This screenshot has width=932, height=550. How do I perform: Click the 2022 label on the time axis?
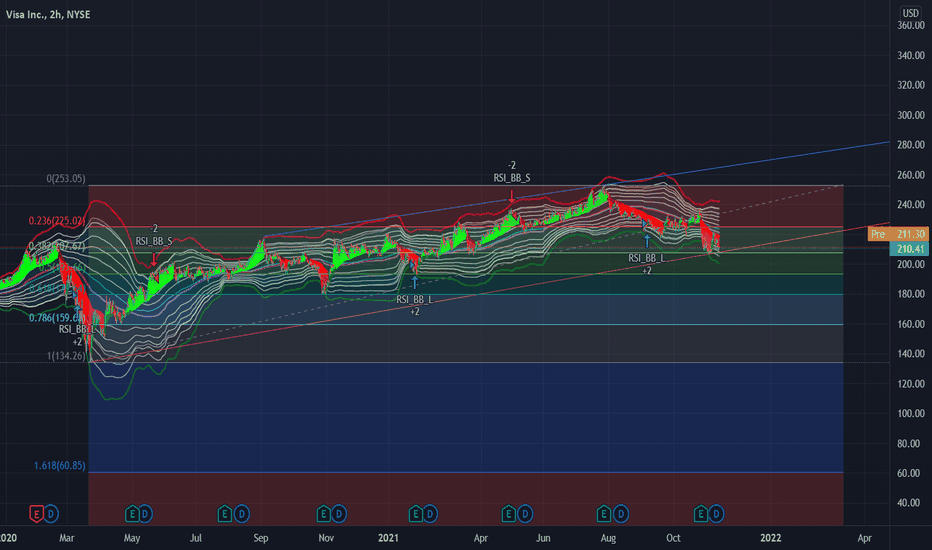click(x=771, y=538)
